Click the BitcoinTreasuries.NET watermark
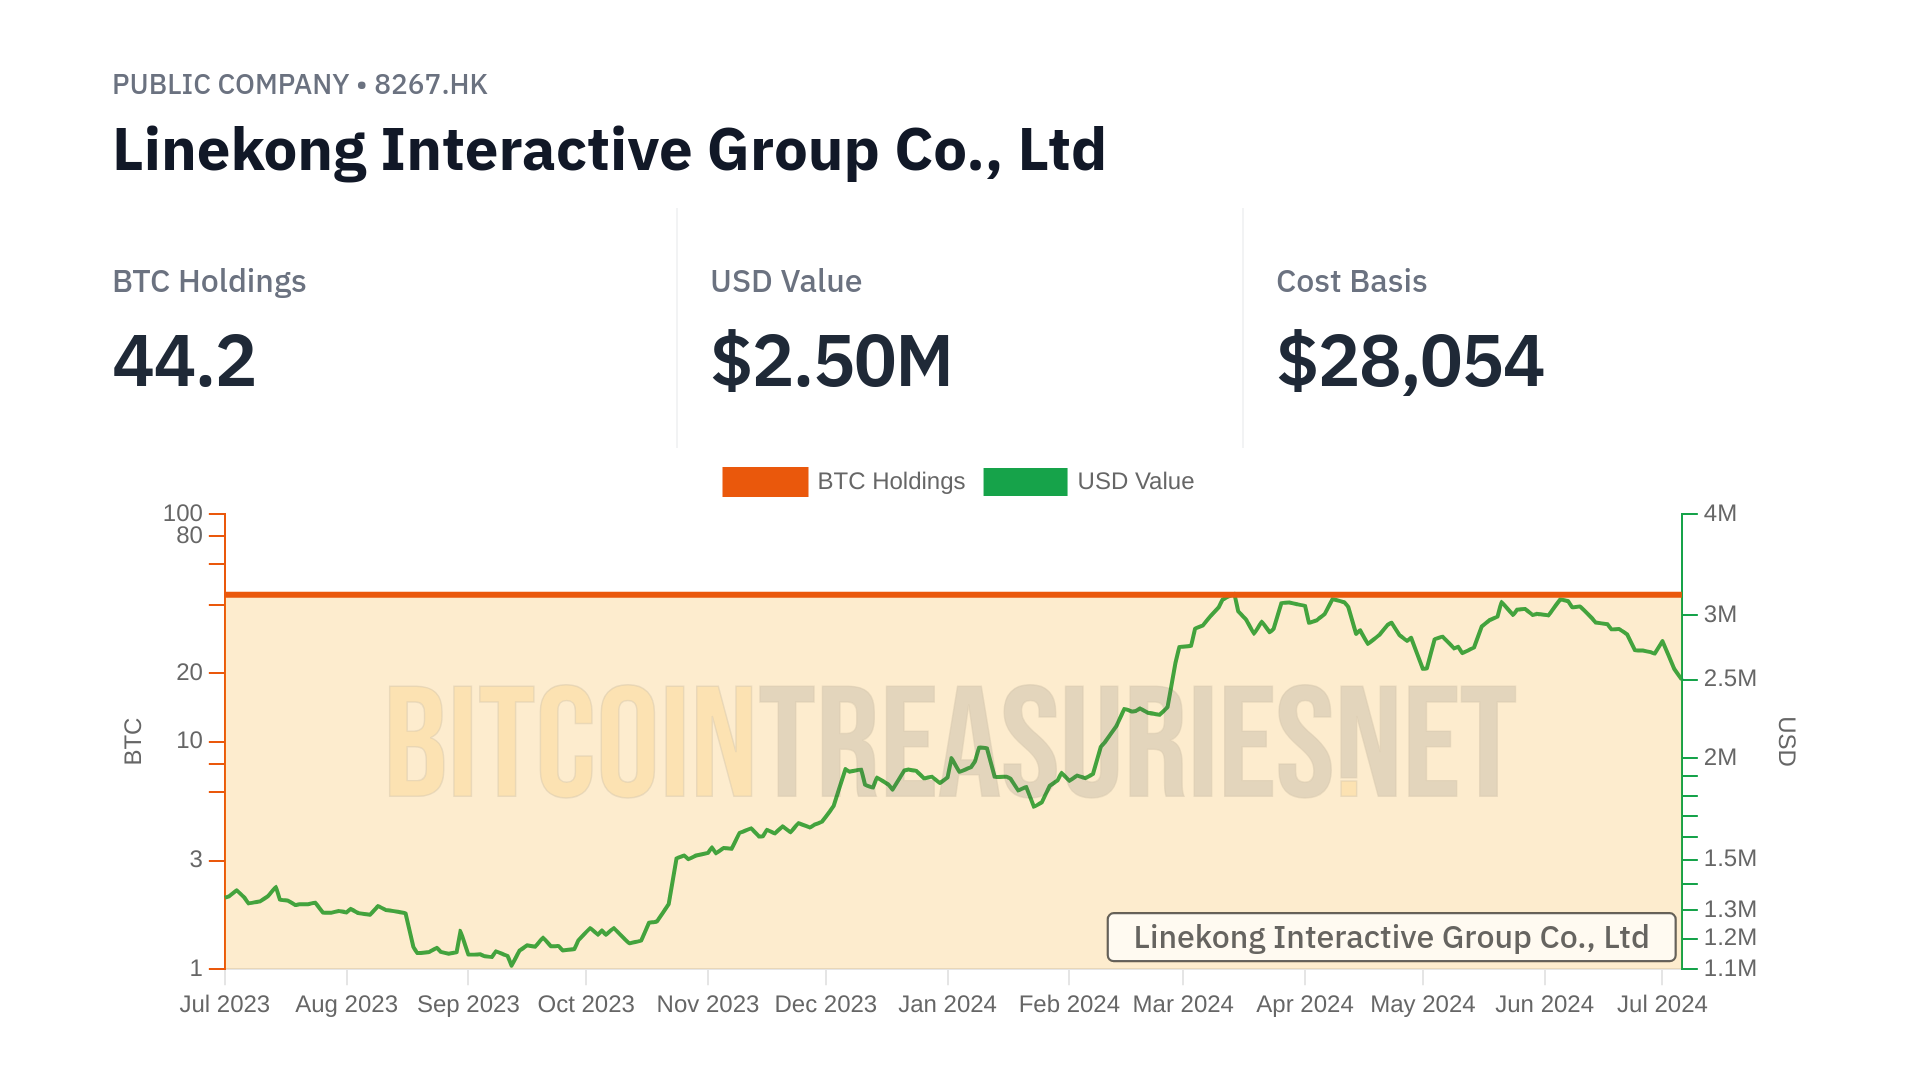Image resolution: width=1920 pixels, height=1080 pixels. point(950,742)
